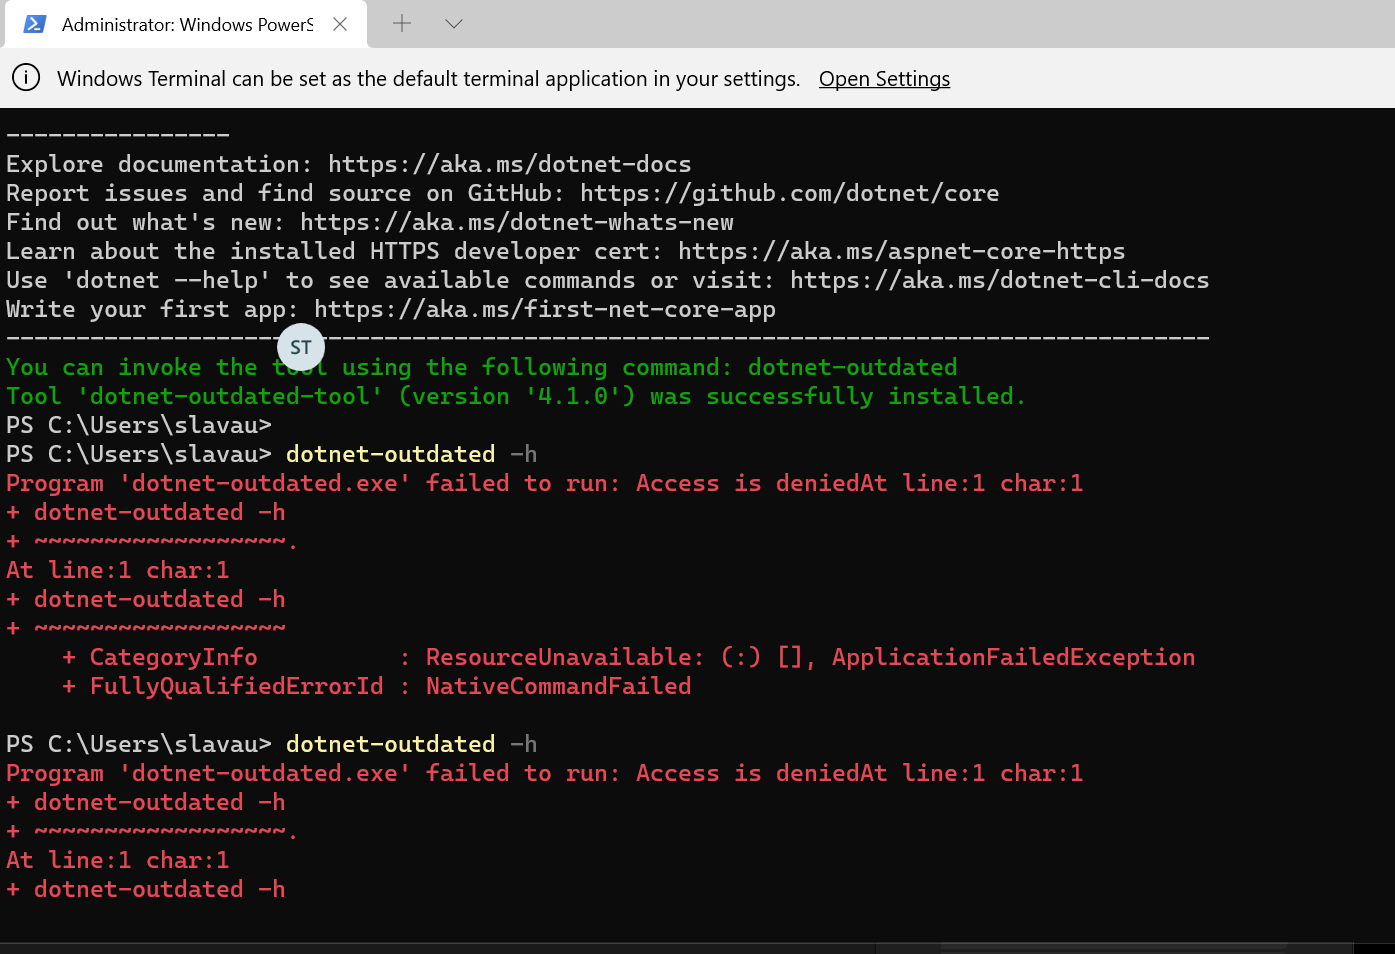
Task: Click the https://aka.ms/aspnet-core-https URL
Action: pyautogui.click(x=902, y=251)
